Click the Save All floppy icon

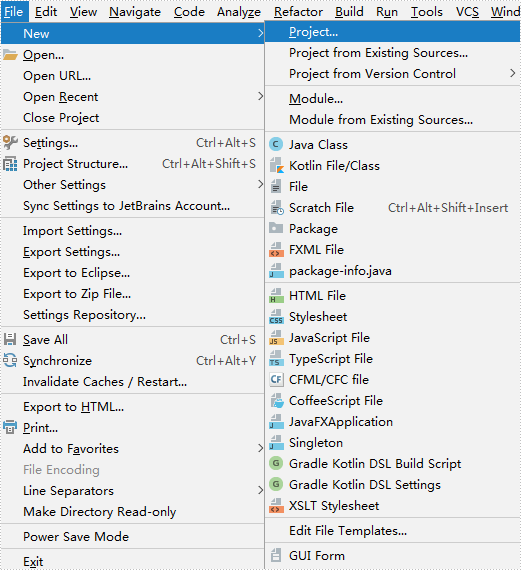click(10, 339)
